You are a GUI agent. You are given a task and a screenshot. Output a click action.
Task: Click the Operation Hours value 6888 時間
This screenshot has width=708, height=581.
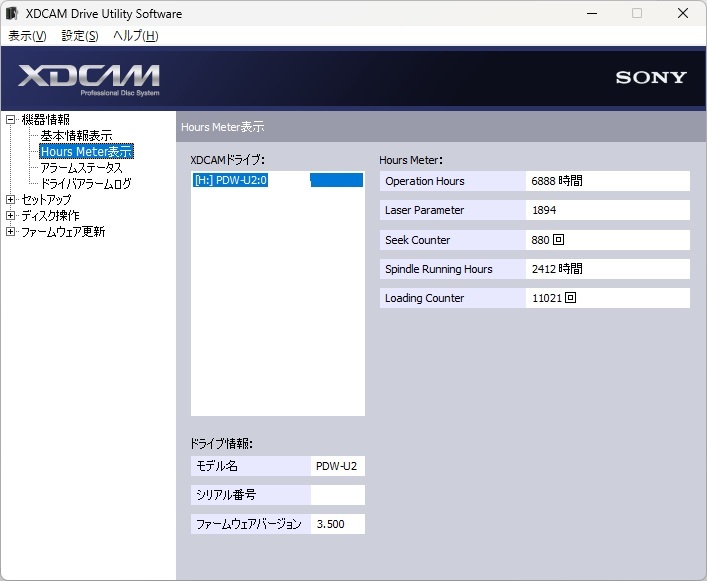click(x=607, y=181)
